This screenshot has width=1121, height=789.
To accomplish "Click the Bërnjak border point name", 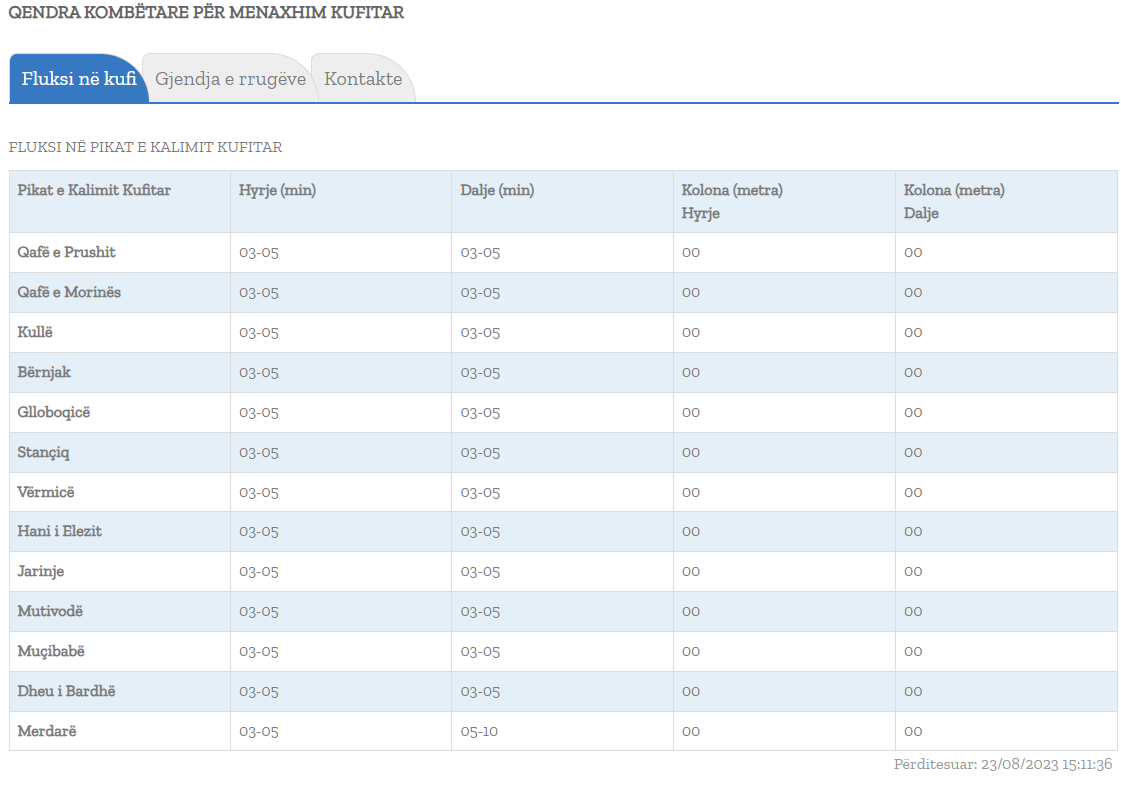I will click(44, 372).
